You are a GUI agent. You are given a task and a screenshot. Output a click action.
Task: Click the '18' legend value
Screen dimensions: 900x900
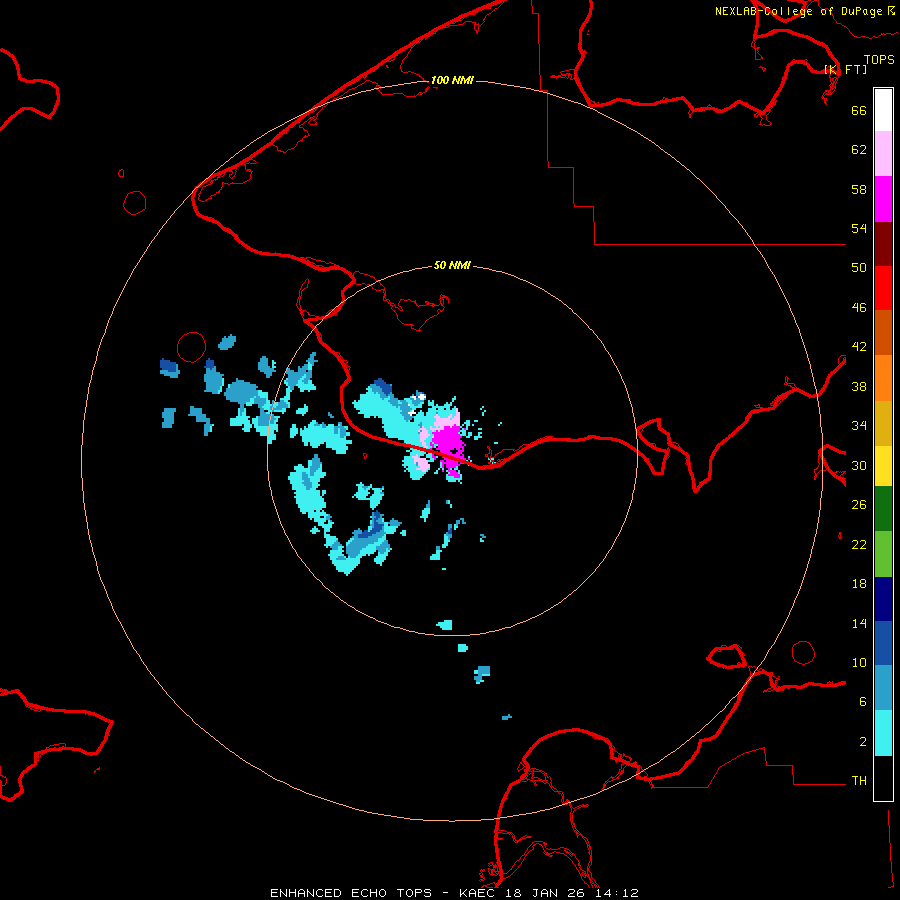click(x=859, y=584)
